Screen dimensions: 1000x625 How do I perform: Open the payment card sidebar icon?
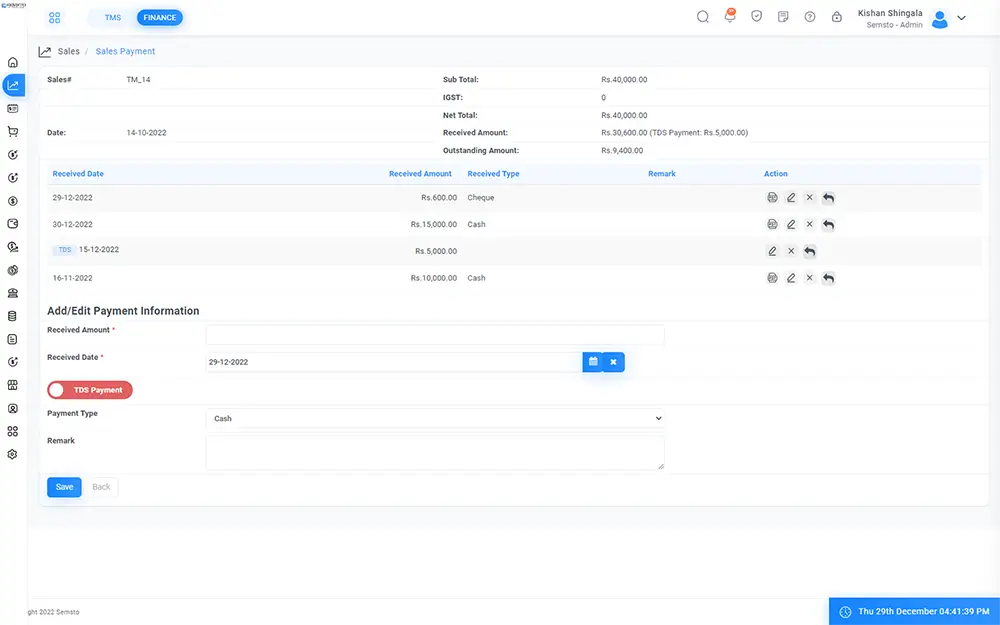[13, 108]
